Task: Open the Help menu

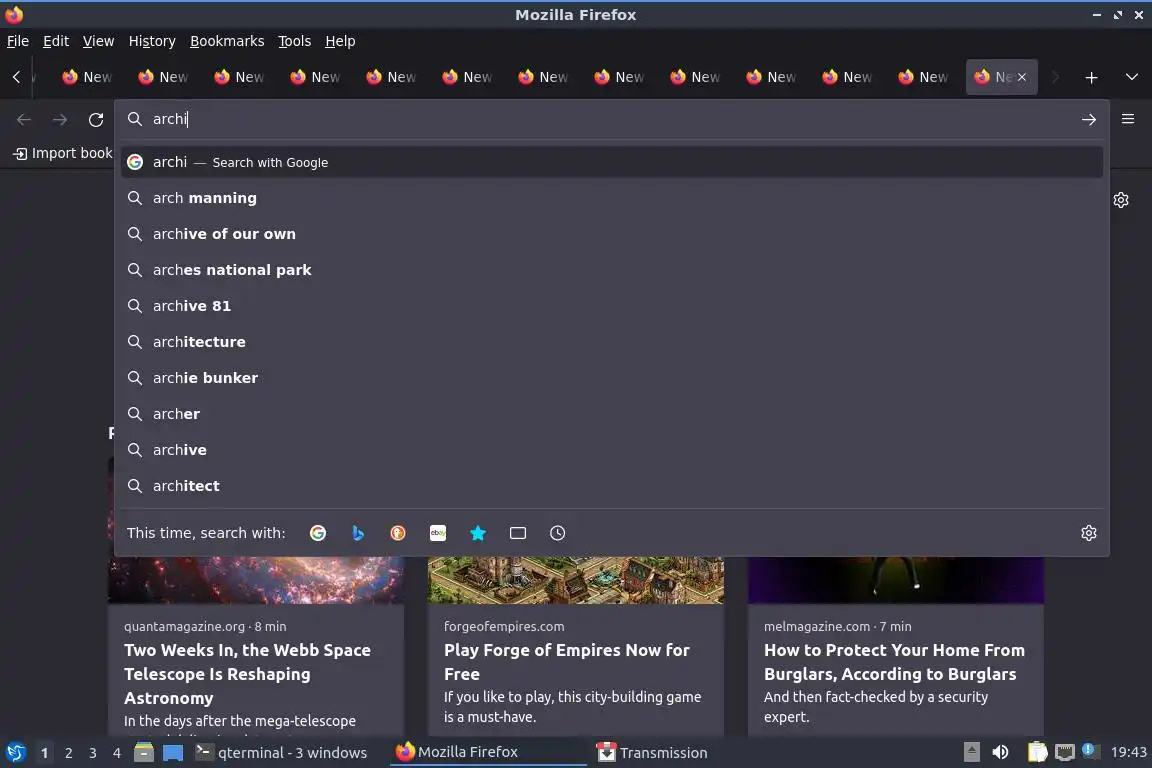Action: 340,41
